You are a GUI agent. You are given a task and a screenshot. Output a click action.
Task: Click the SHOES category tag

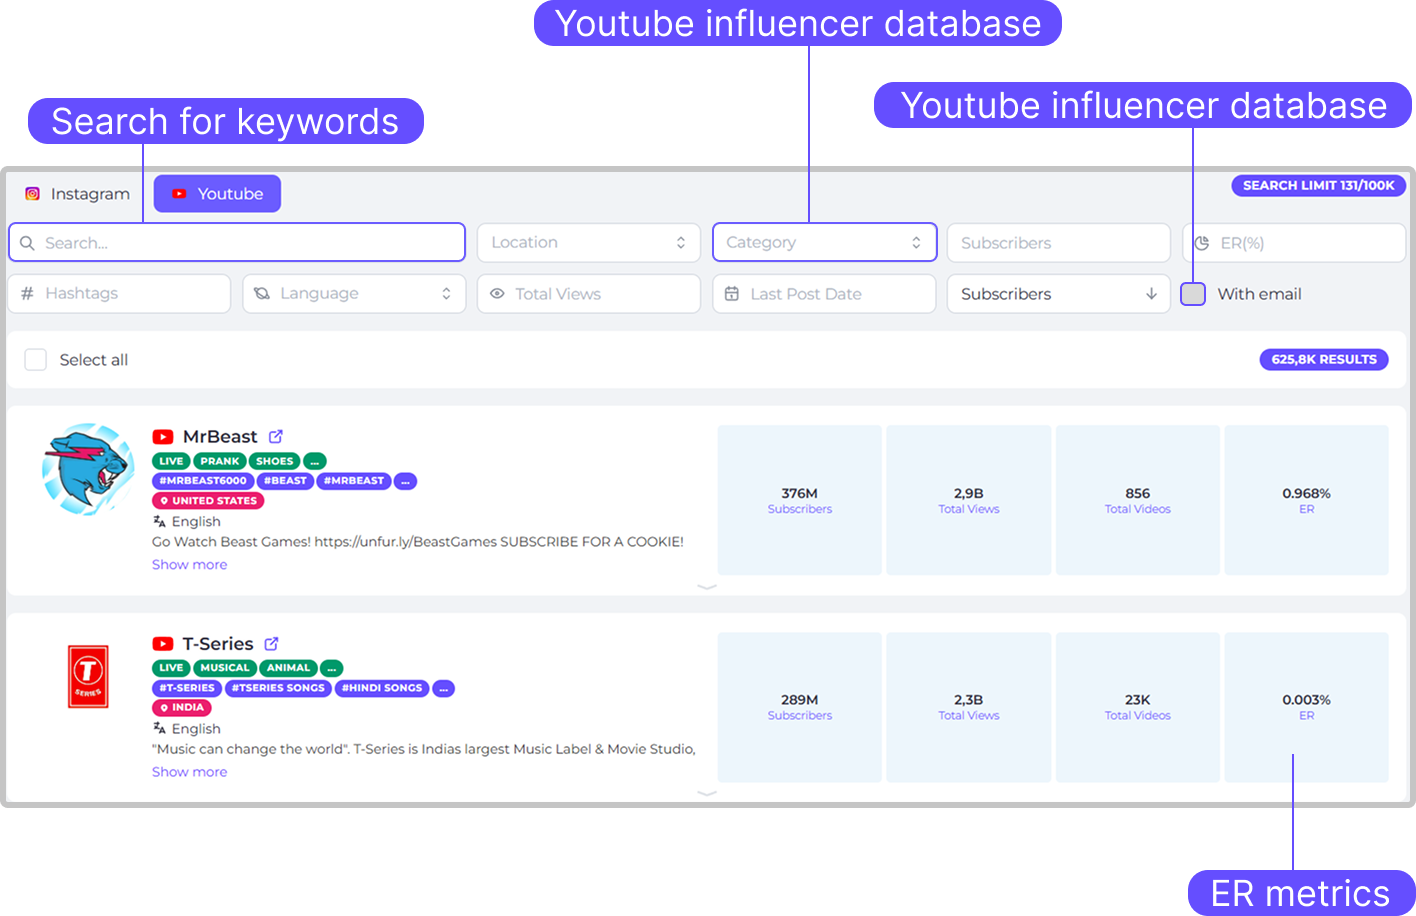(275, 461)
